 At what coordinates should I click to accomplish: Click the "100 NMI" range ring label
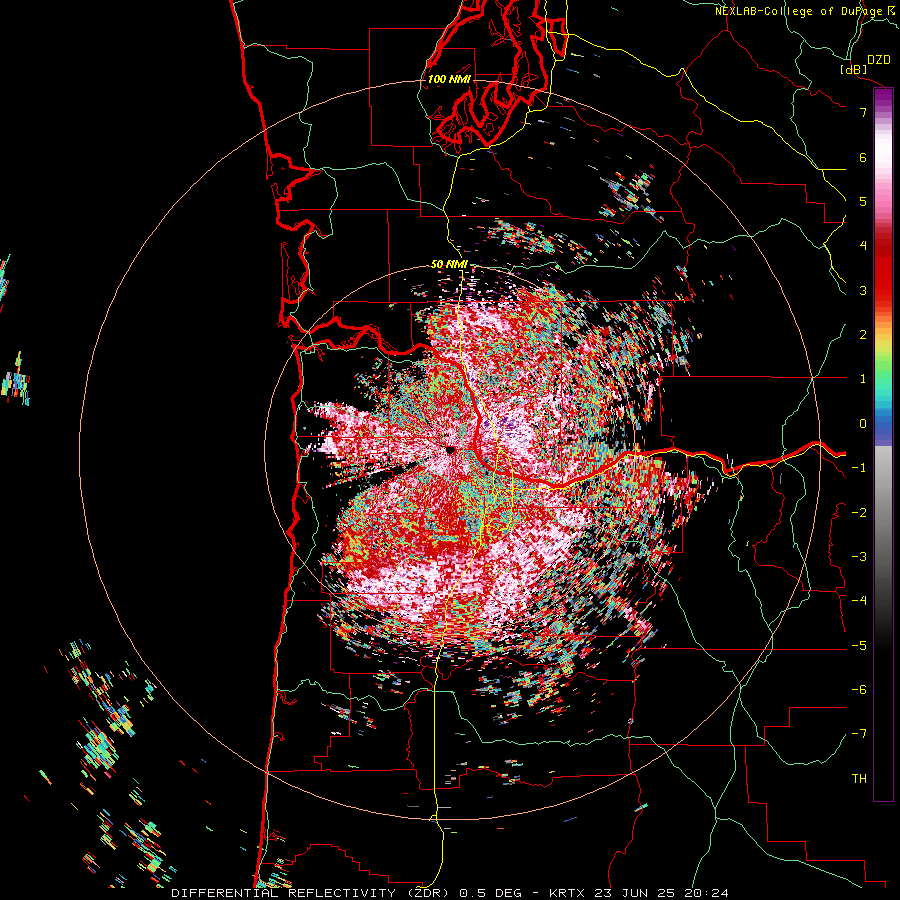[x=449, y=79]
